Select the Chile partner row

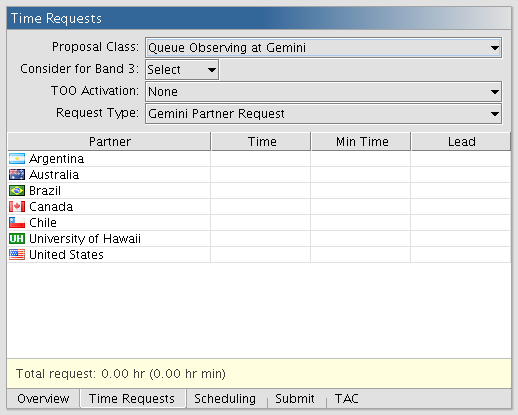click(259, 223)
